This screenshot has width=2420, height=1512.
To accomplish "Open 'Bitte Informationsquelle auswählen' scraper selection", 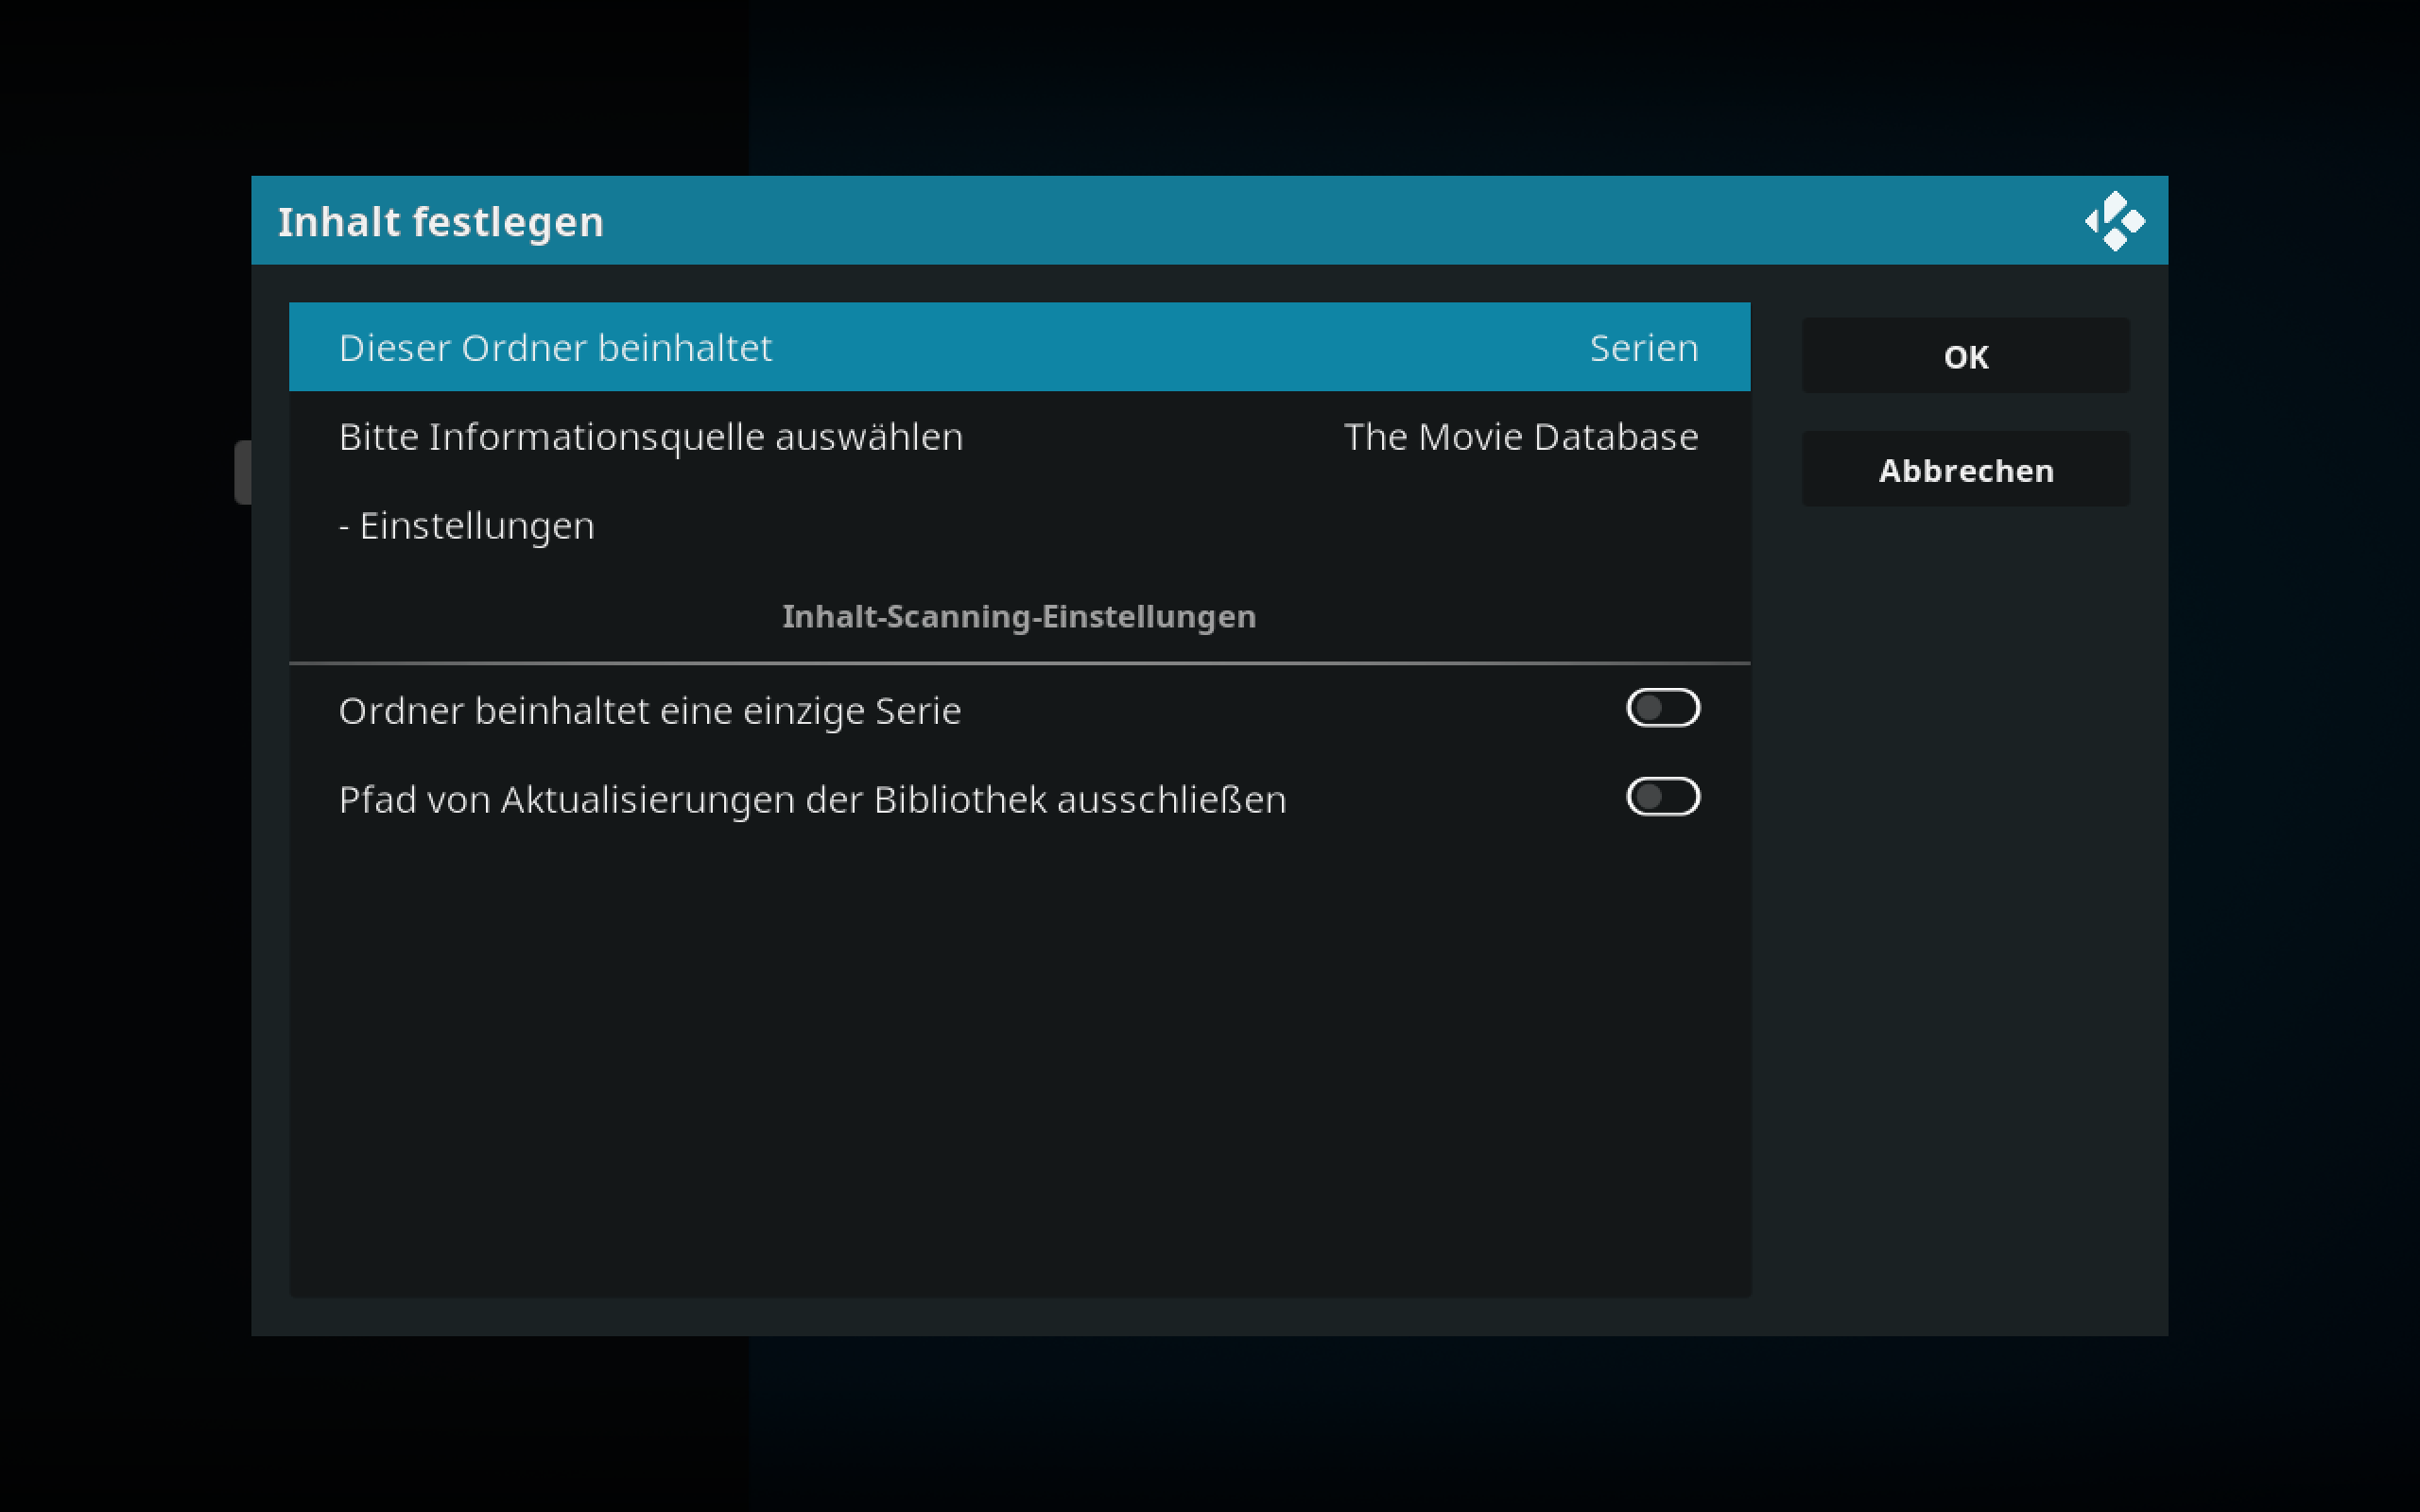I will pyautogui.click(x=1019, y=436).
